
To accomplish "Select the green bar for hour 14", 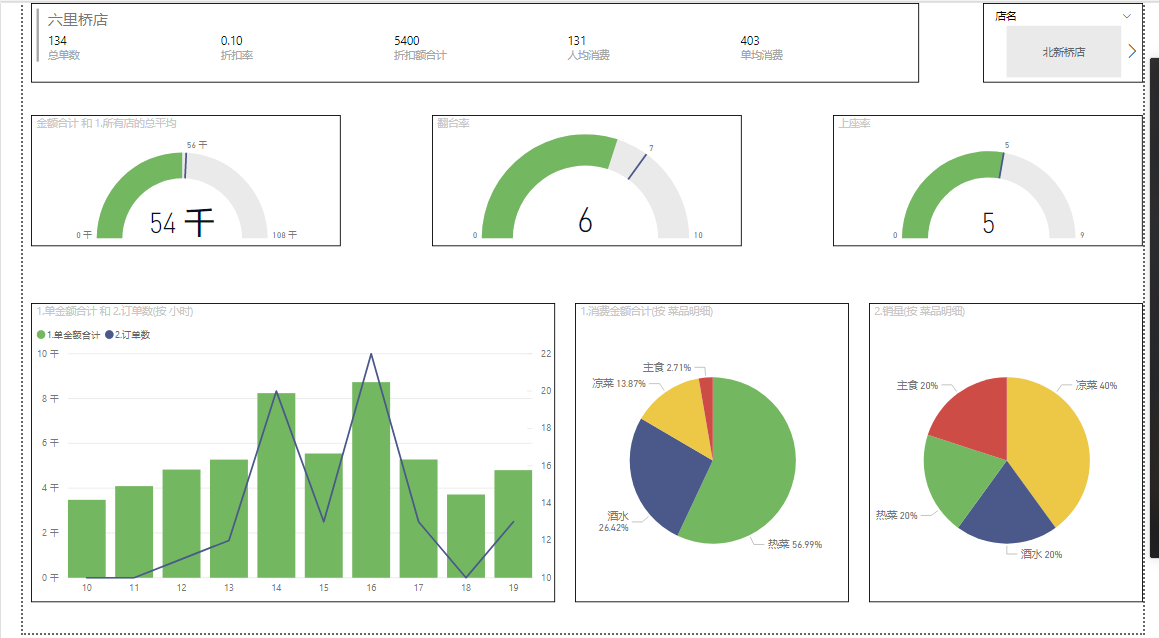I will point(276,485).
